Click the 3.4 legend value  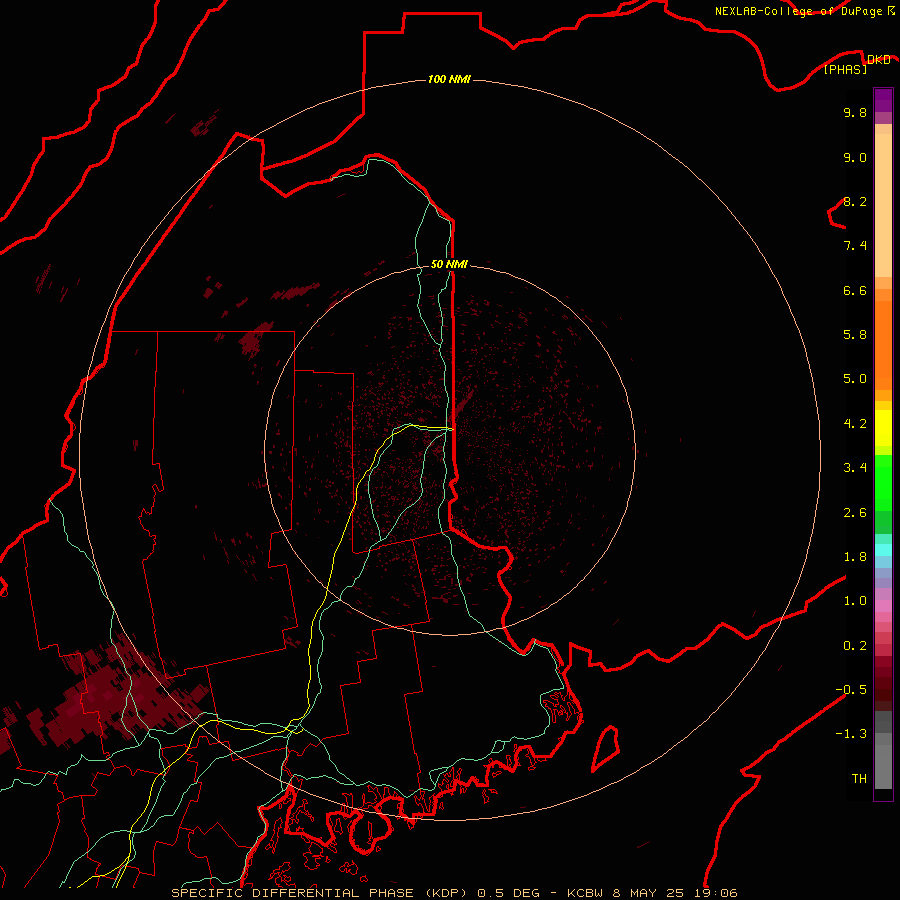pos(855,468)
